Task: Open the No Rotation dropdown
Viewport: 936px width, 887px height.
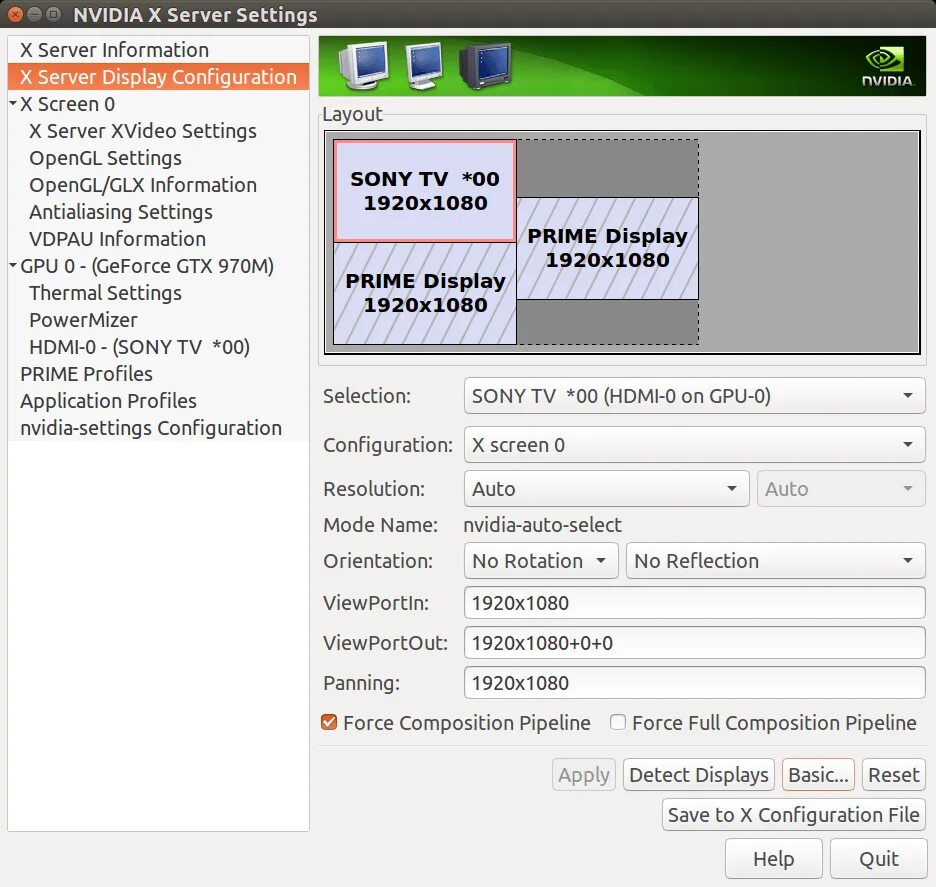Action: point(541,560)
